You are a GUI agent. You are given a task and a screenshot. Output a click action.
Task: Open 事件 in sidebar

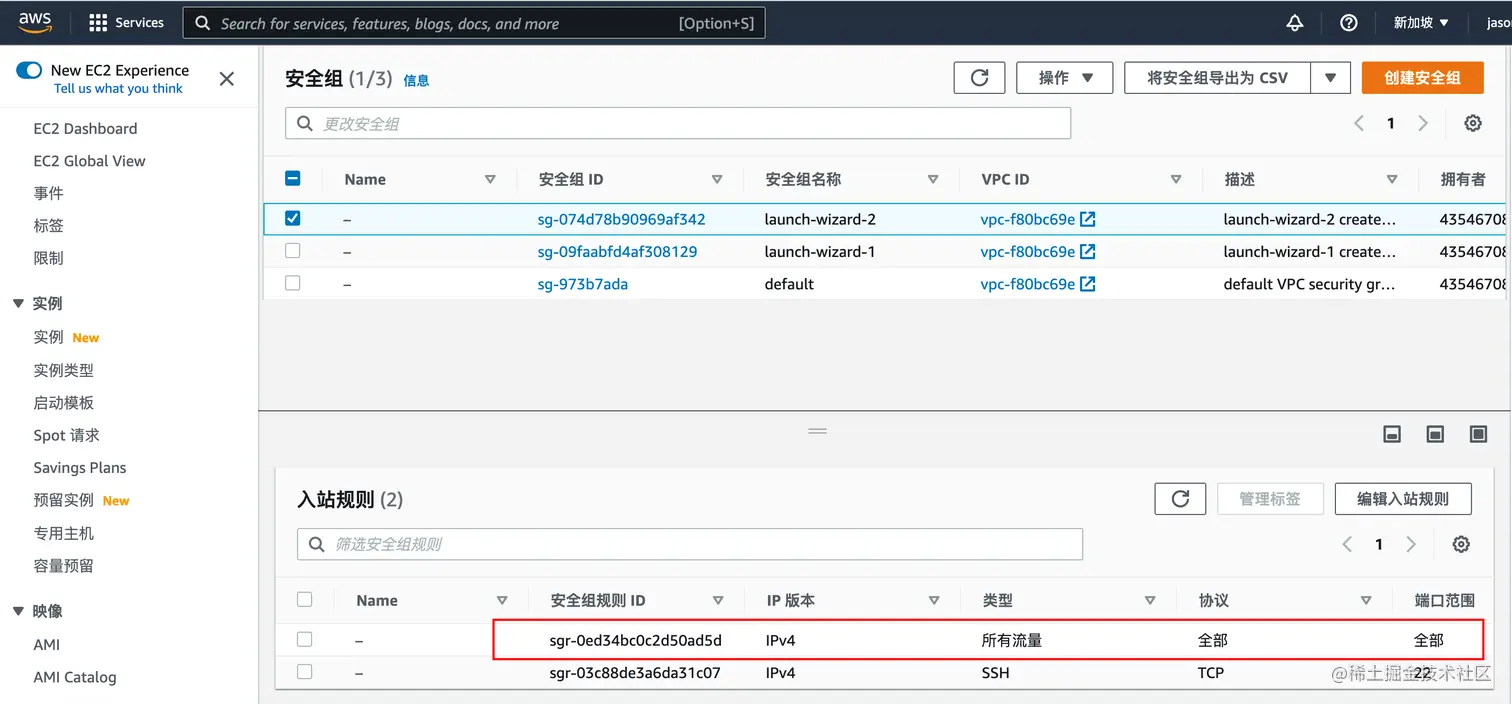pos(48,193)
